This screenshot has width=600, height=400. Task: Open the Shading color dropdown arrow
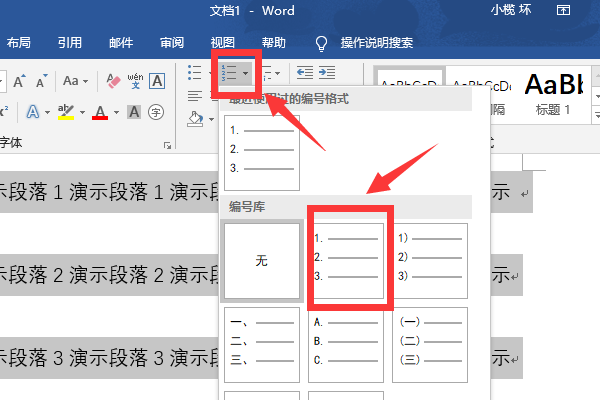pos(212,119)
